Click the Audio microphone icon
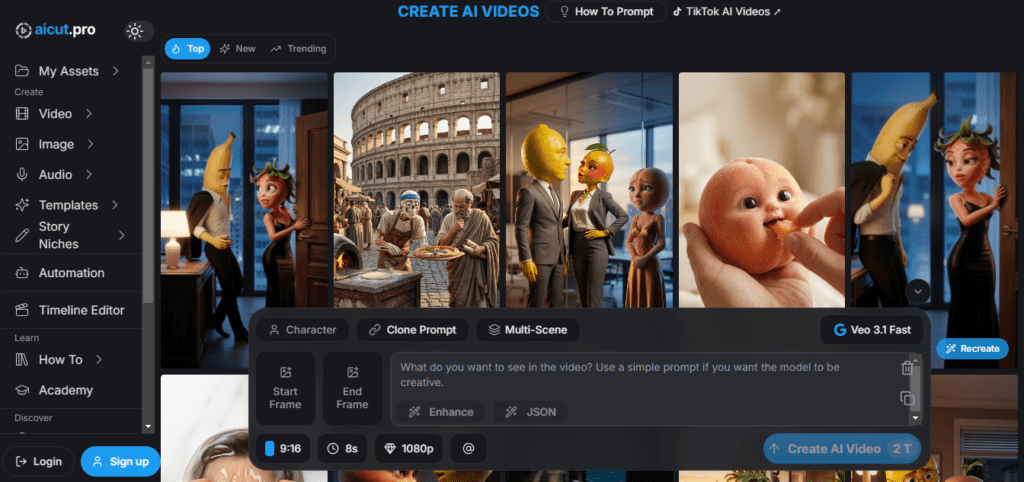 click(x=22, y=174)
